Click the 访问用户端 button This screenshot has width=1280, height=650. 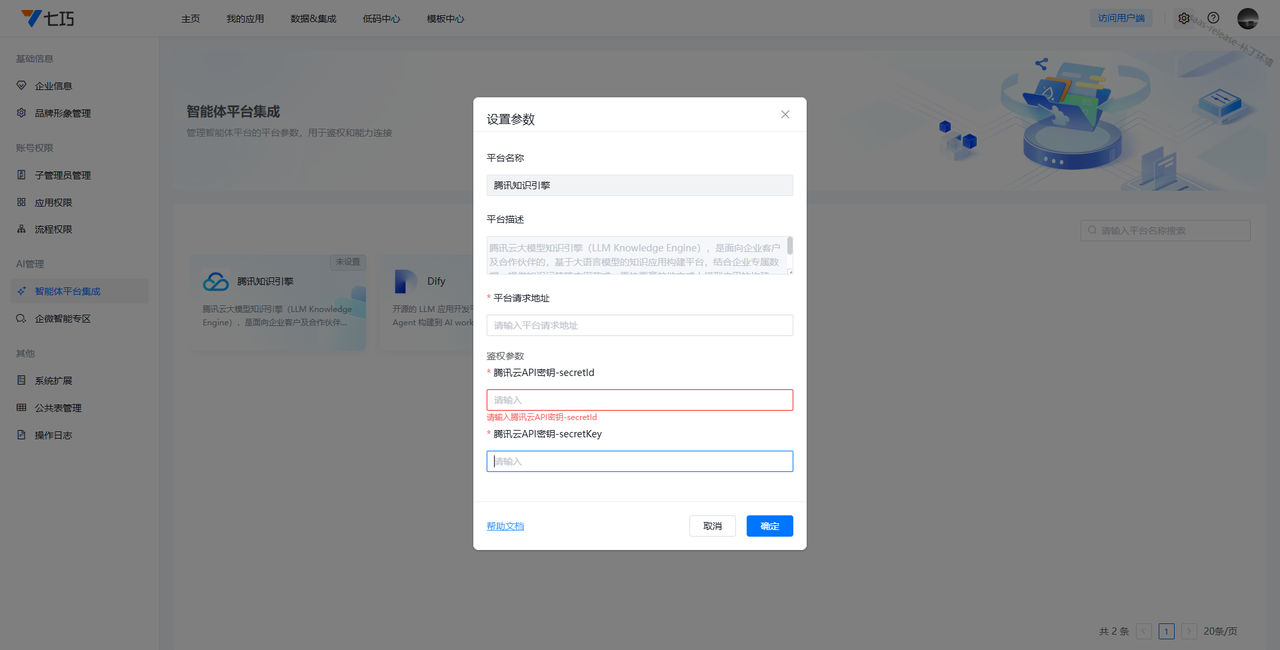1120,18
